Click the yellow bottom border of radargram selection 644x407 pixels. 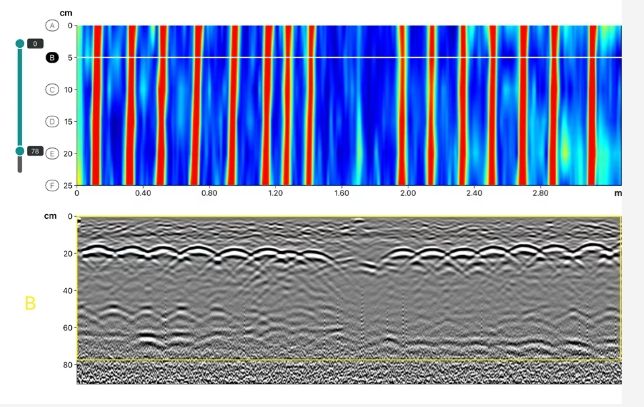tap(350, 360)
